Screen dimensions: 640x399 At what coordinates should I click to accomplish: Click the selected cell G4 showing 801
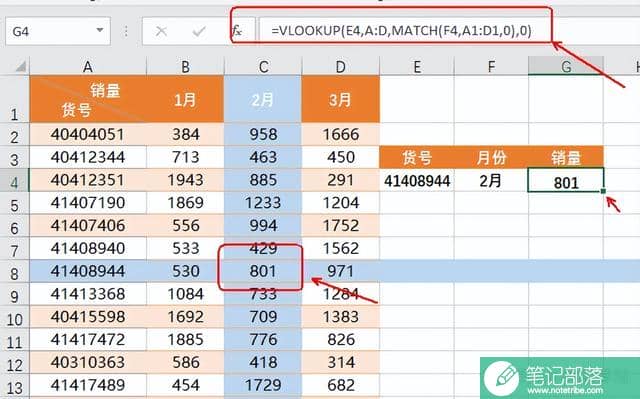(566, 180)
